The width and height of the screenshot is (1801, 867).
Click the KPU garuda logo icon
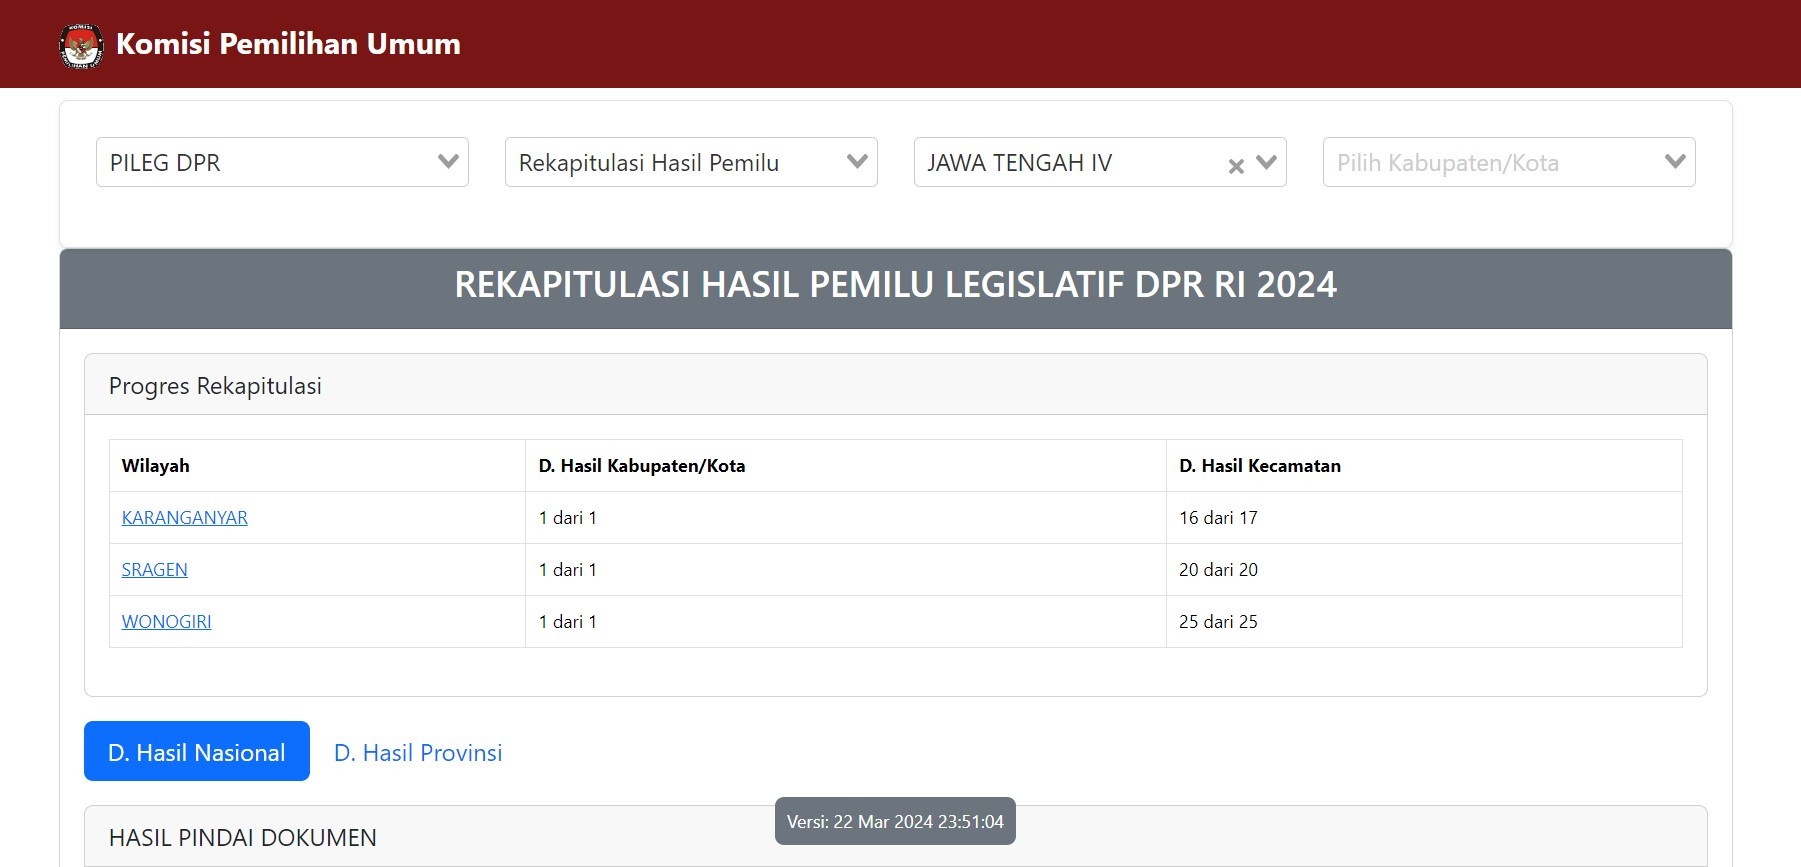tap(81, 46)
